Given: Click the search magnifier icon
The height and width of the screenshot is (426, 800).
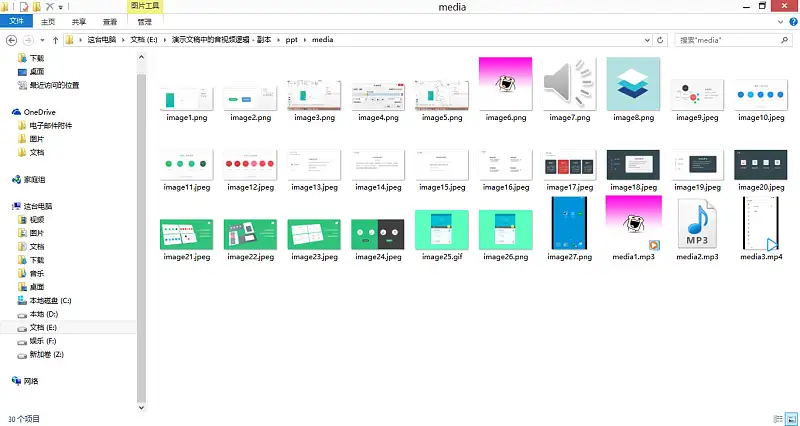Looking at the screenshot, I should [784, 40].
